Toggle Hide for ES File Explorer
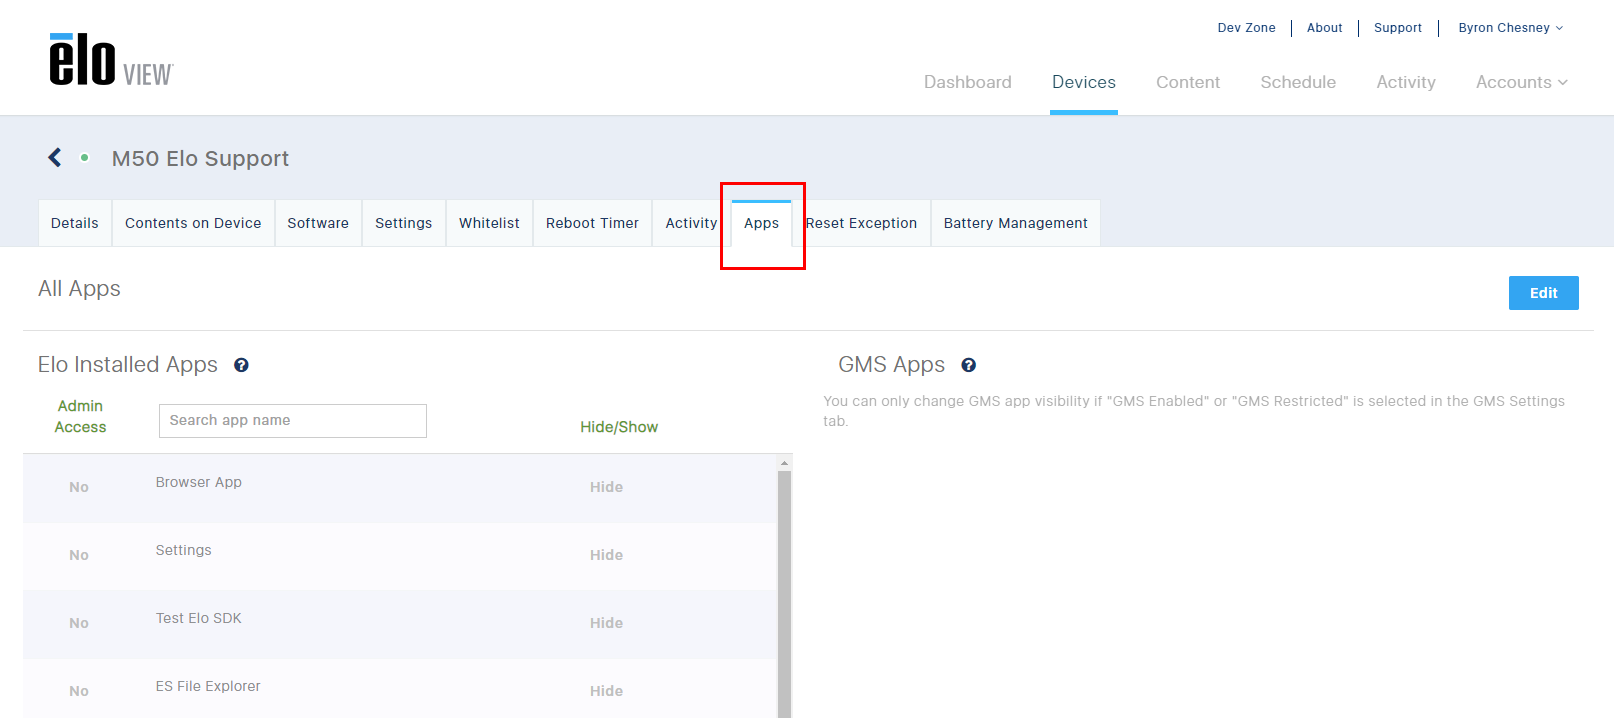This screenshot has height=718, width=1614. (x=606, y=691)
